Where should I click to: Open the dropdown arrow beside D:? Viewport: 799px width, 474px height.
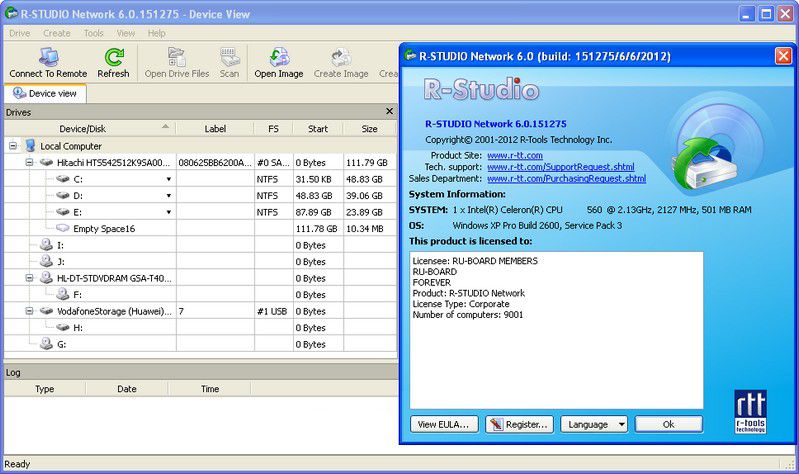tap(169, 196)
